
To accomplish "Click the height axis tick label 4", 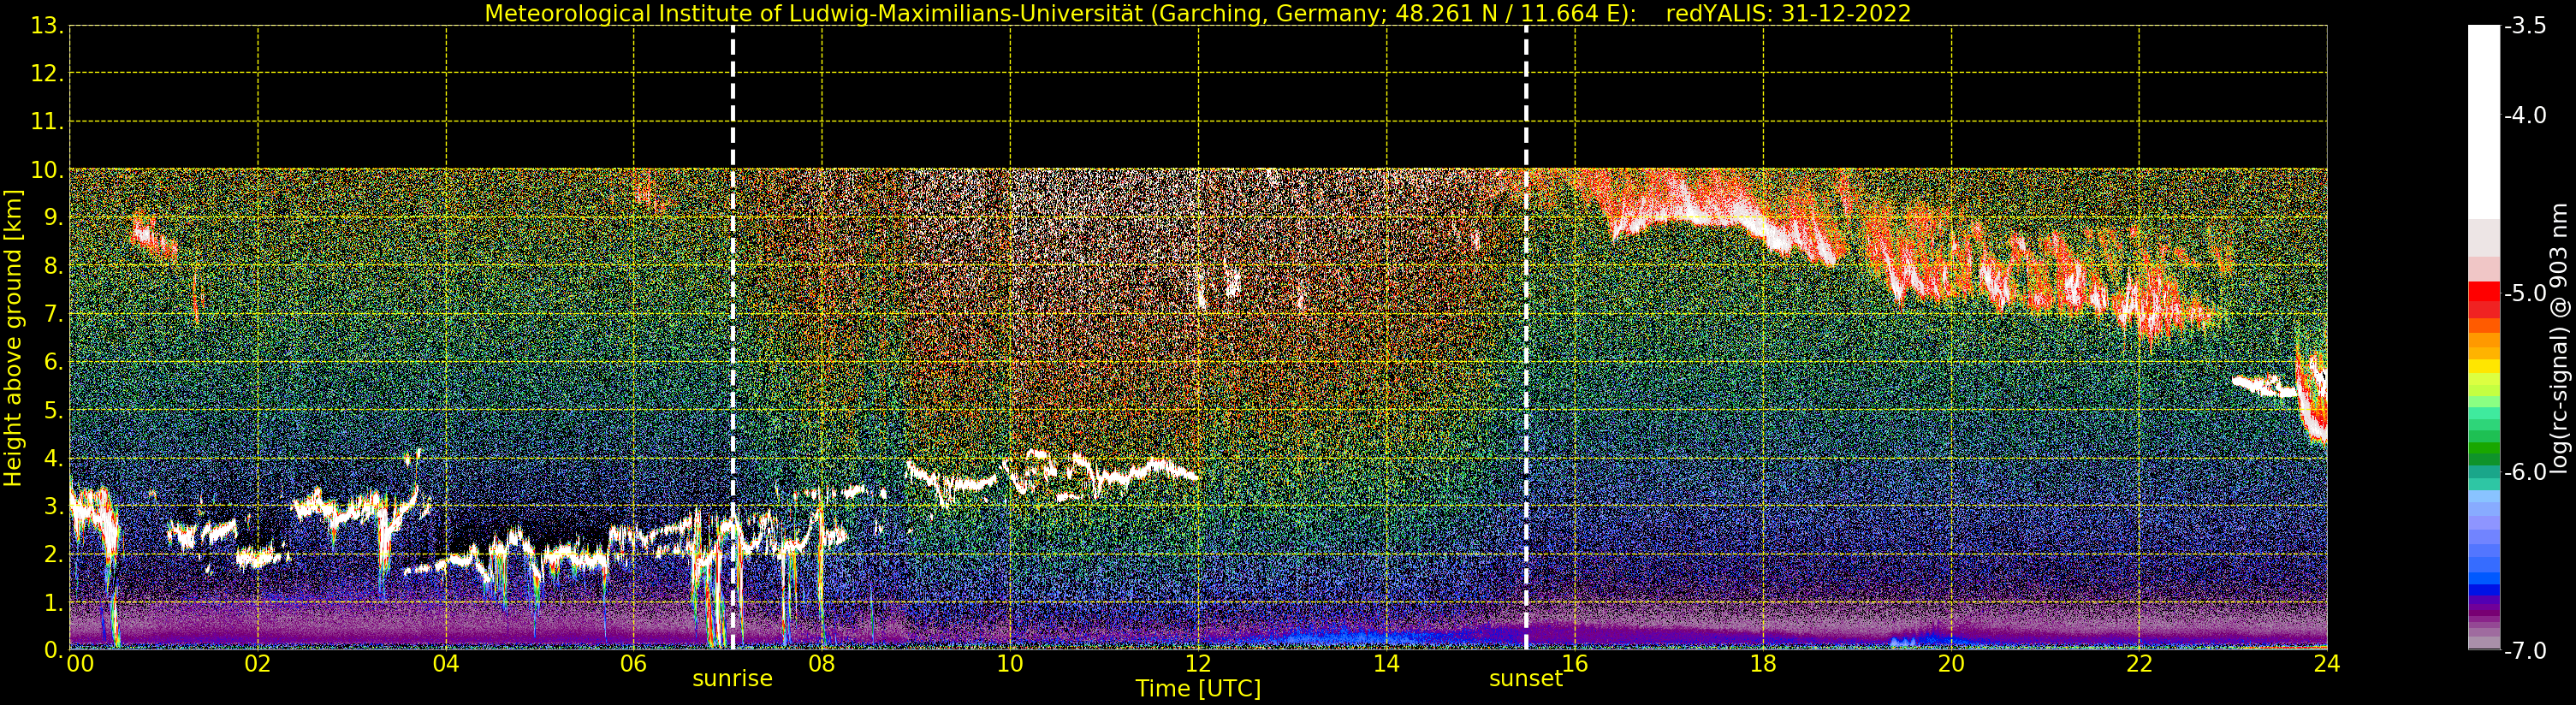I will tap(53, 458).
